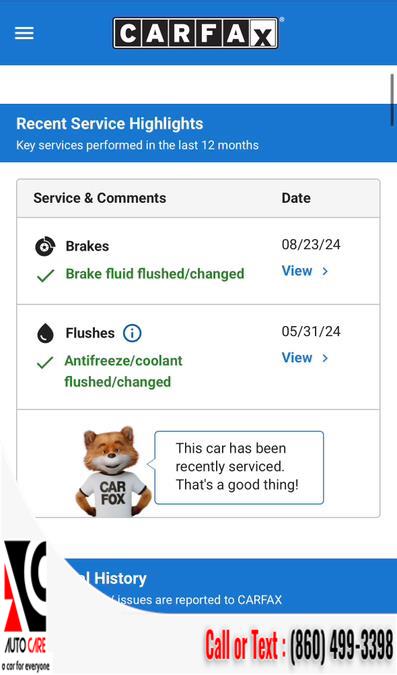
Task: Select Brake fluid flushed/changed text
Action: (155, 274)
